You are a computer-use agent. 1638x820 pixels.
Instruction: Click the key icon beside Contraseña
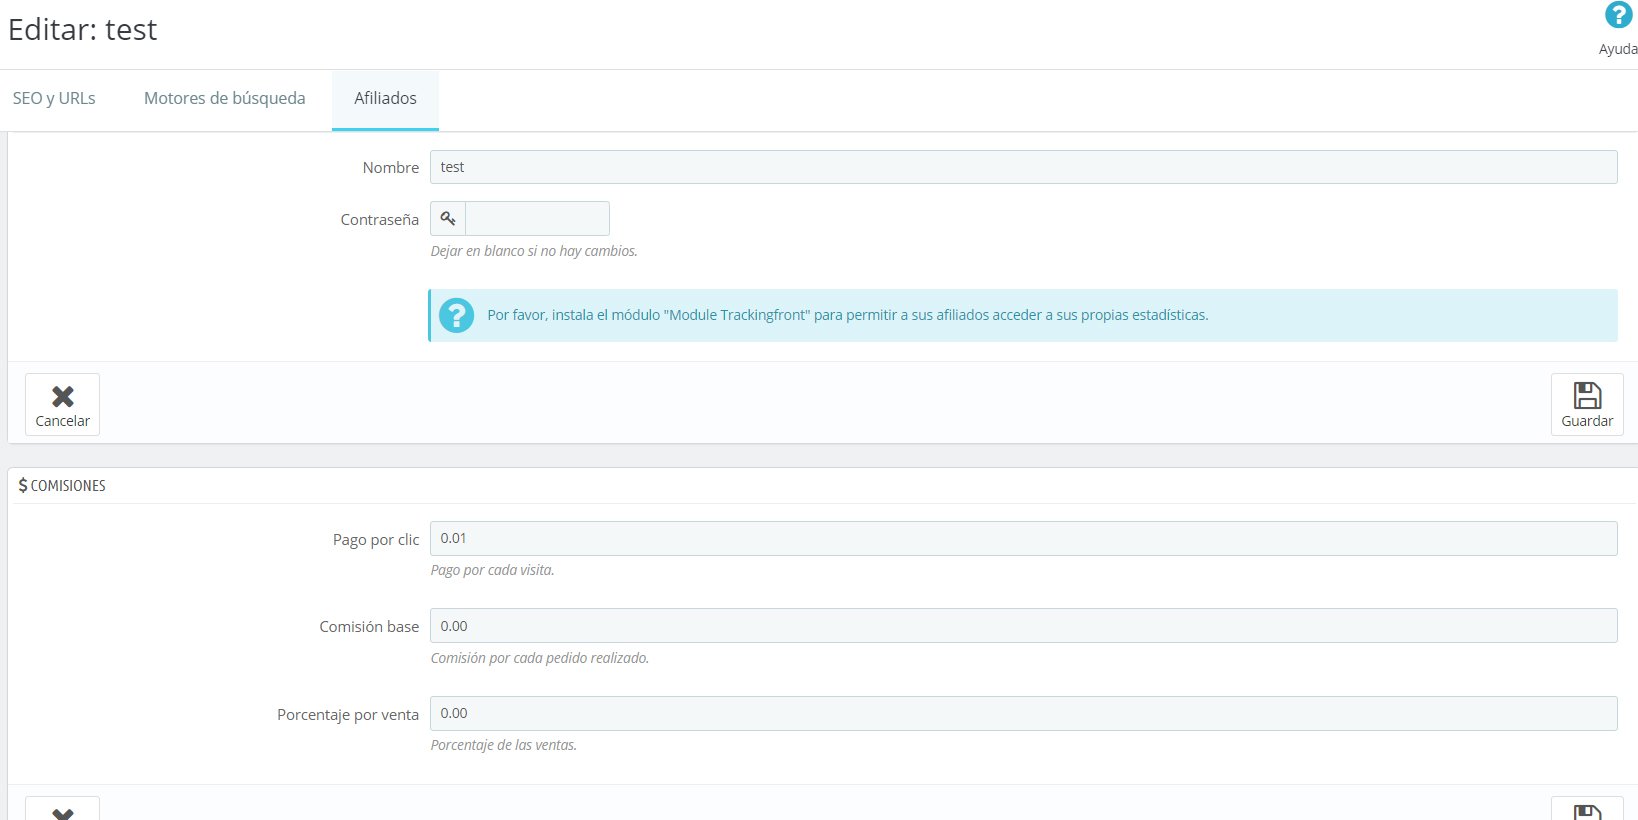coord(448,218)
